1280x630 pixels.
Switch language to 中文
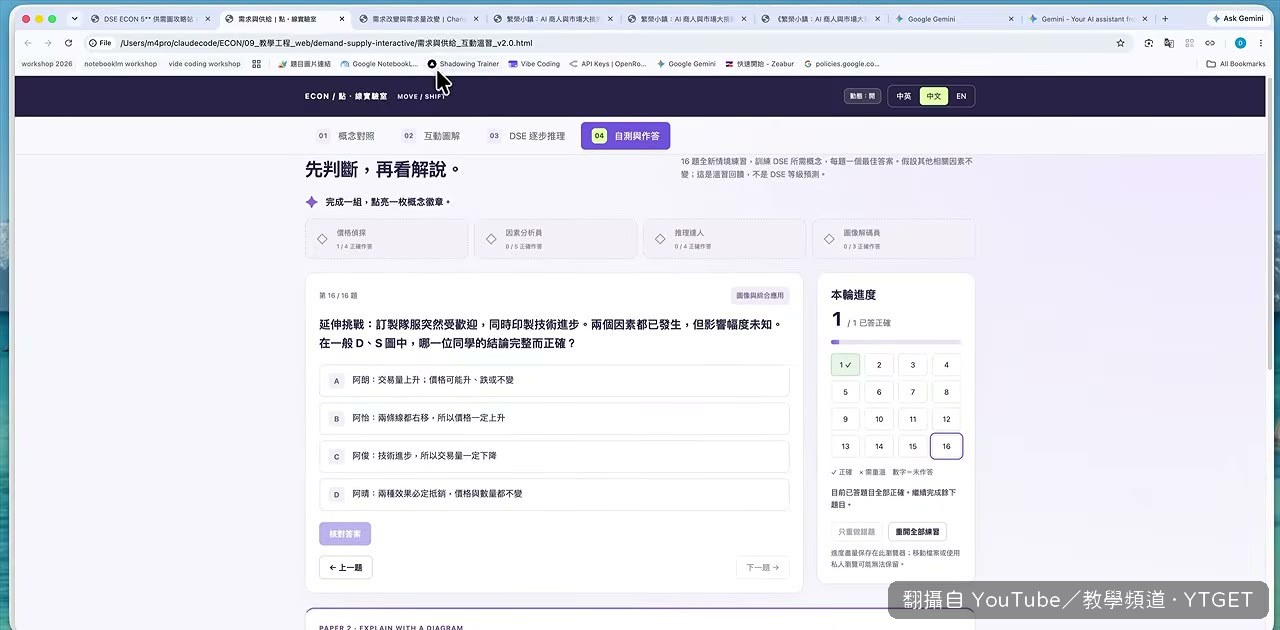[x=933, y=96]
